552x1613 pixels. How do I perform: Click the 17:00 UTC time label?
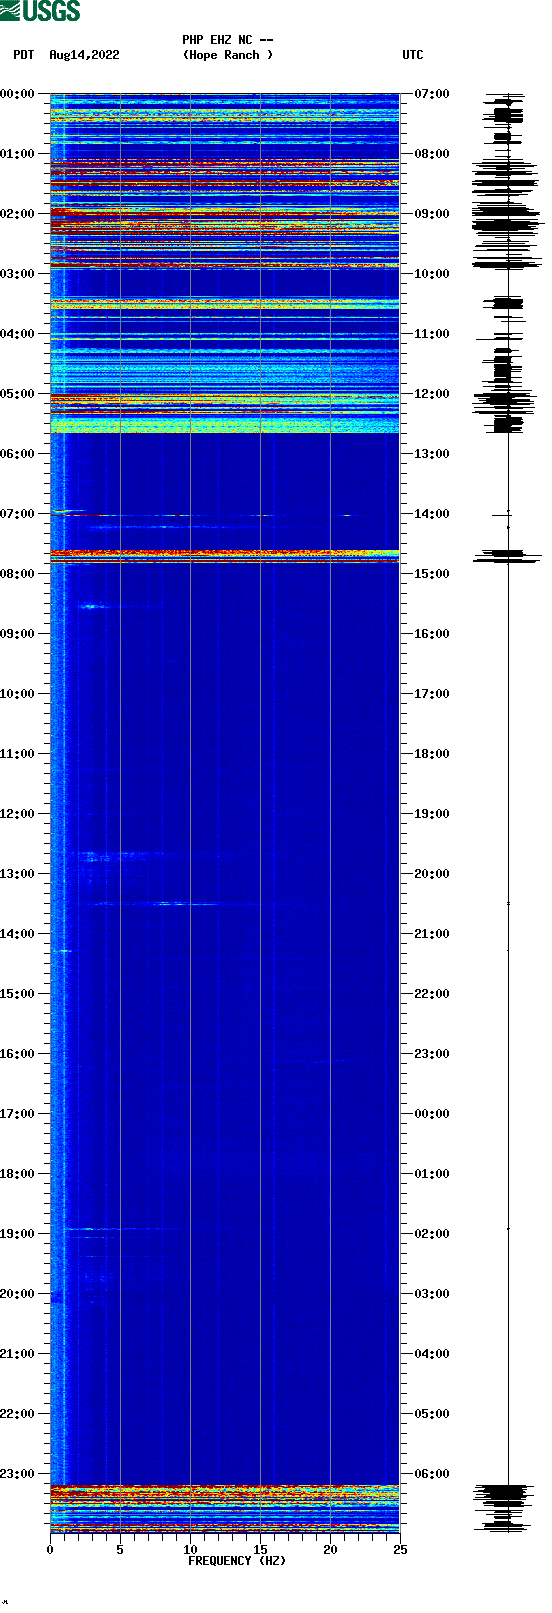[432, 694]
